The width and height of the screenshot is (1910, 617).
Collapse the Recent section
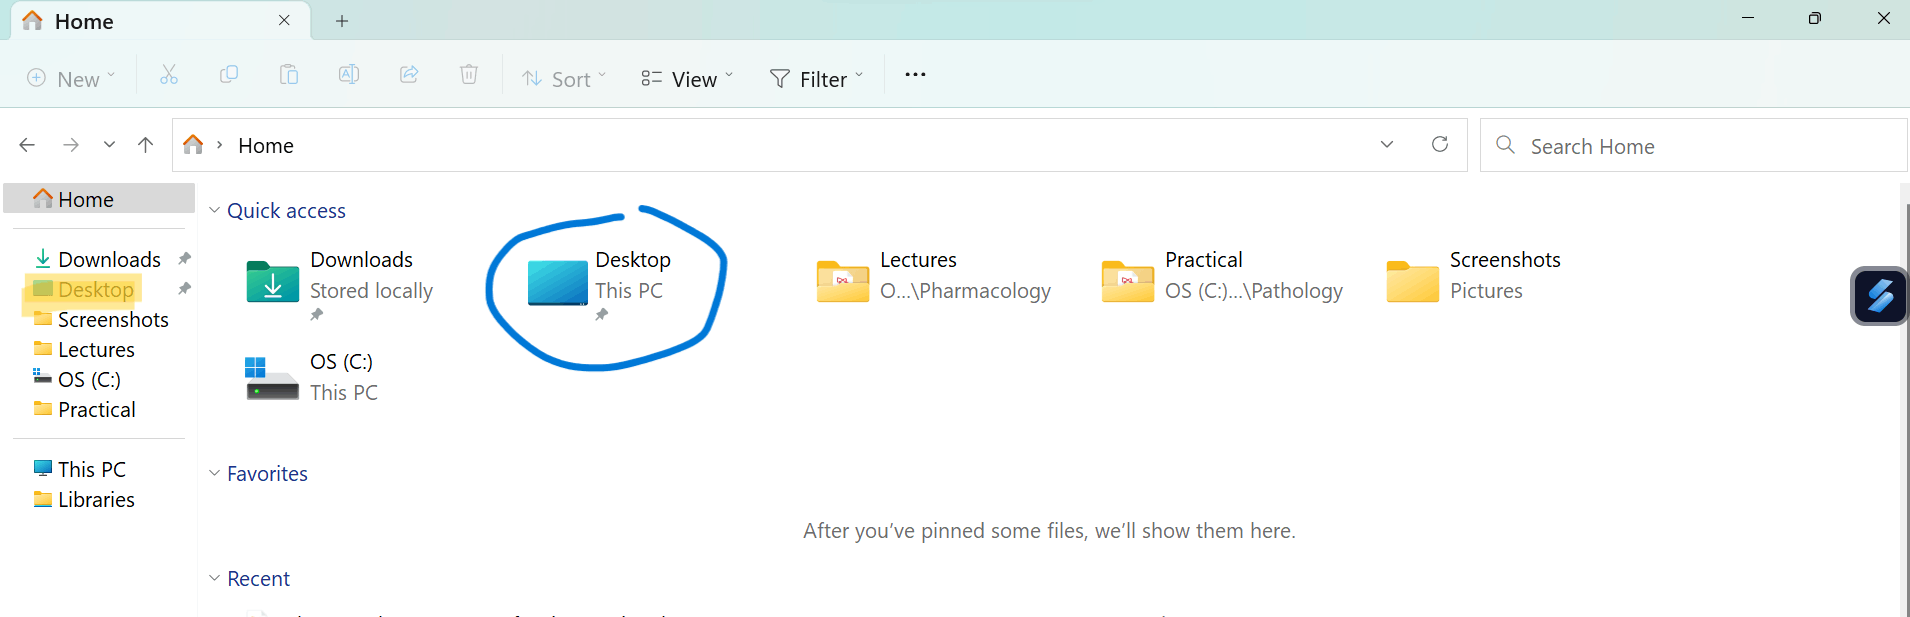[x=214, y=578]
